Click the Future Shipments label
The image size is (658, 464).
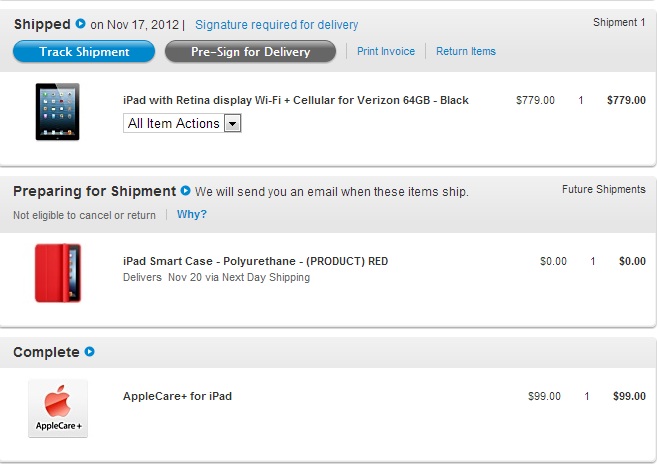pyautogui.click(x=603, y=189)
